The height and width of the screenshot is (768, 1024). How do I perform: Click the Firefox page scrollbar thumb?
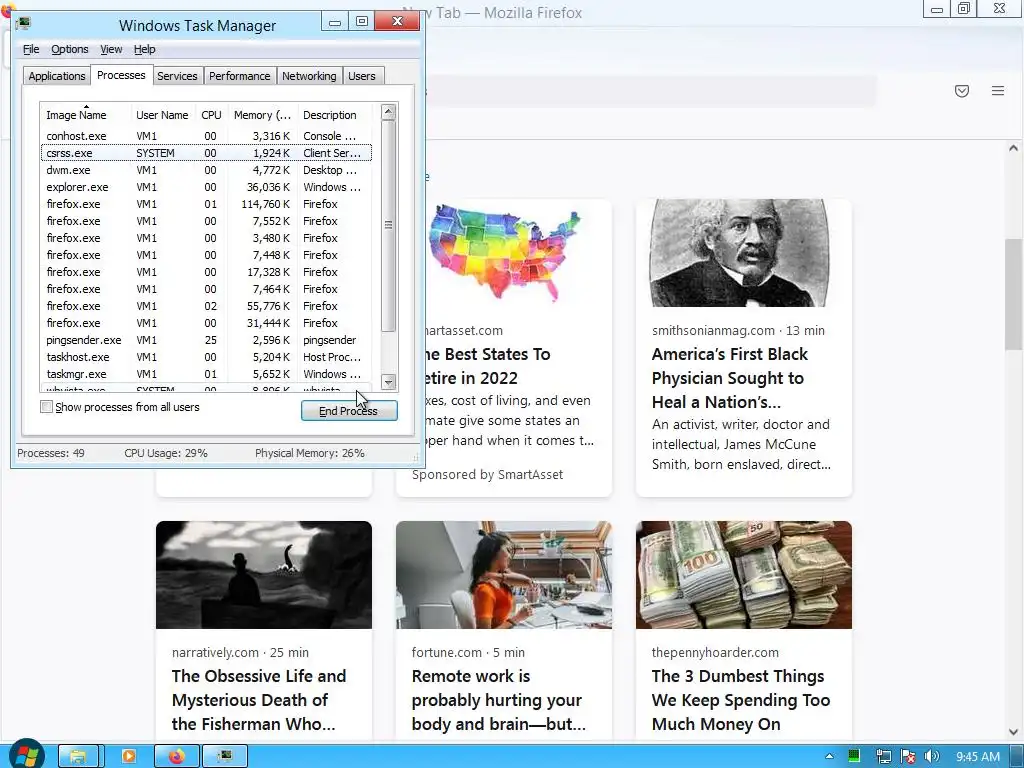pyautogui.click(x=1014, y=295)
